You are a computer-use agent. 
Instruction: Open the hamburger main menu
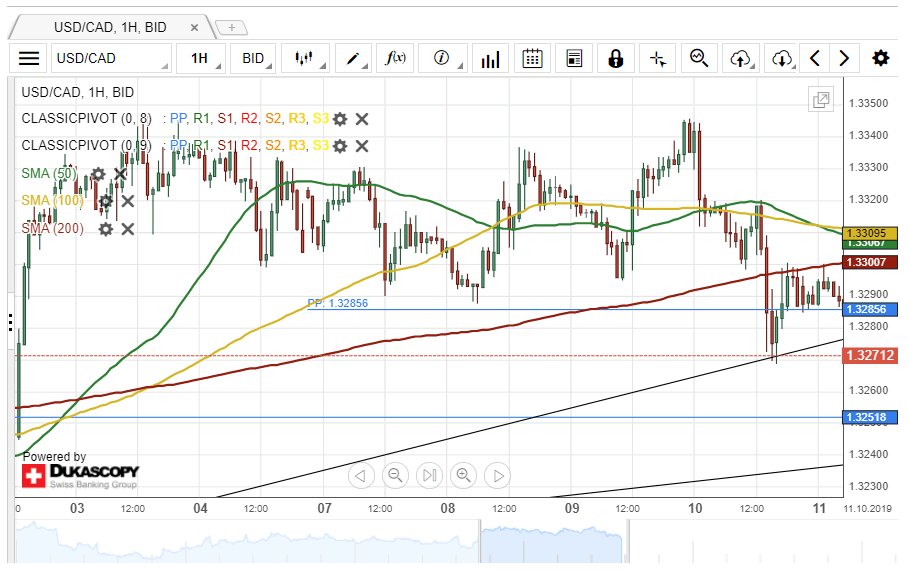pos(29,58)
